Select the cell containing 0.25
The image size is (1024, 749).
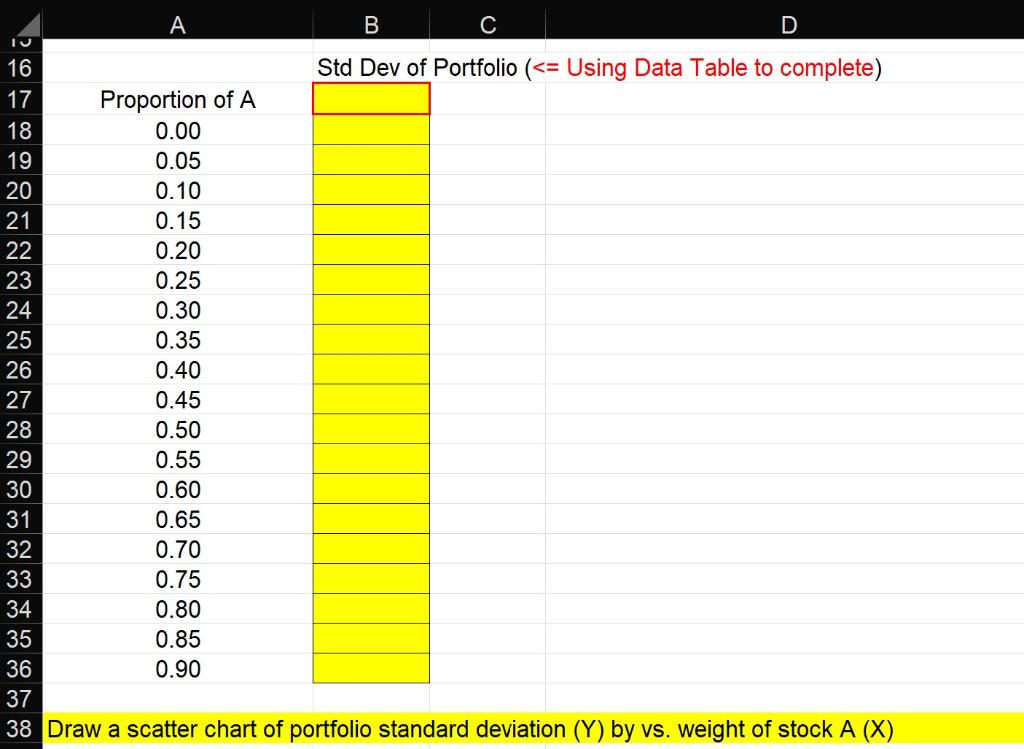click(177, 280)
